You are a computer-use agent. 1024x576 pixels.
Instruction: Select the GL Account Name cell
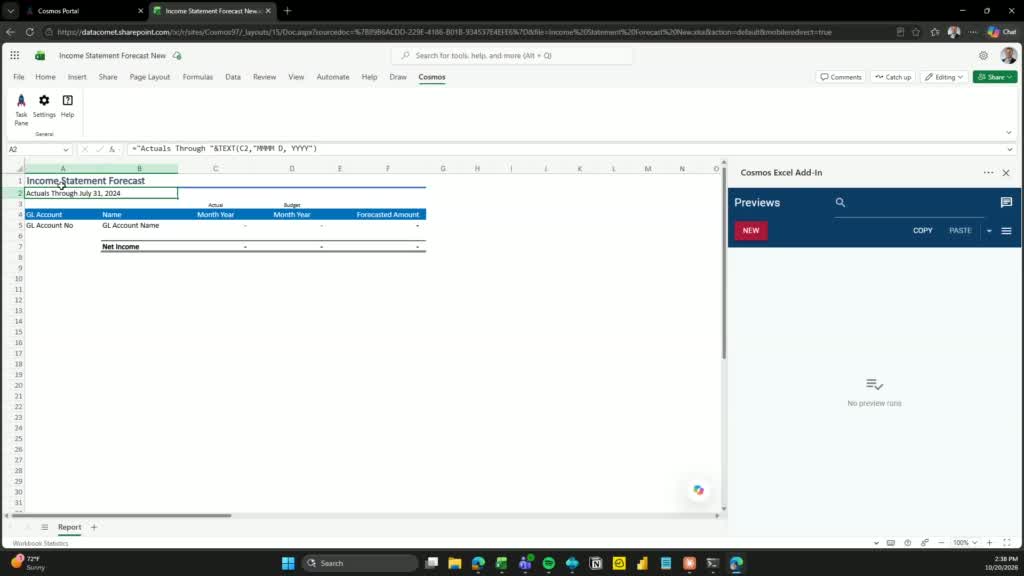pos(139,225)
